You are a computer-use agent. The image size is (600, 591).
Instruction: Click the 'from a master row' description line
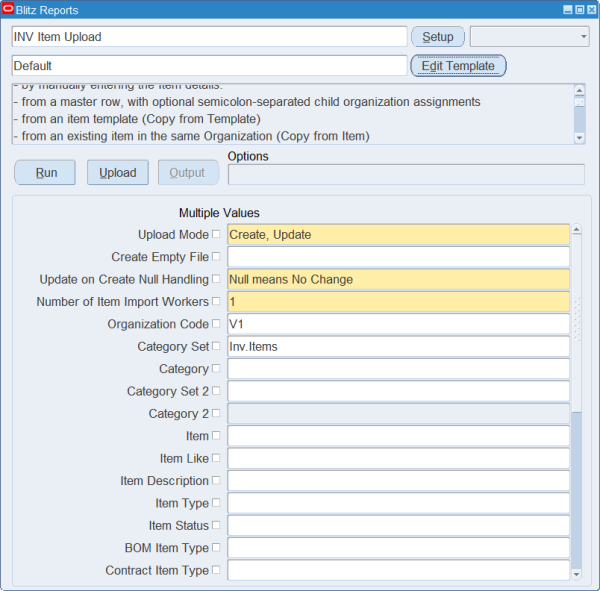[x=247, y=102]
